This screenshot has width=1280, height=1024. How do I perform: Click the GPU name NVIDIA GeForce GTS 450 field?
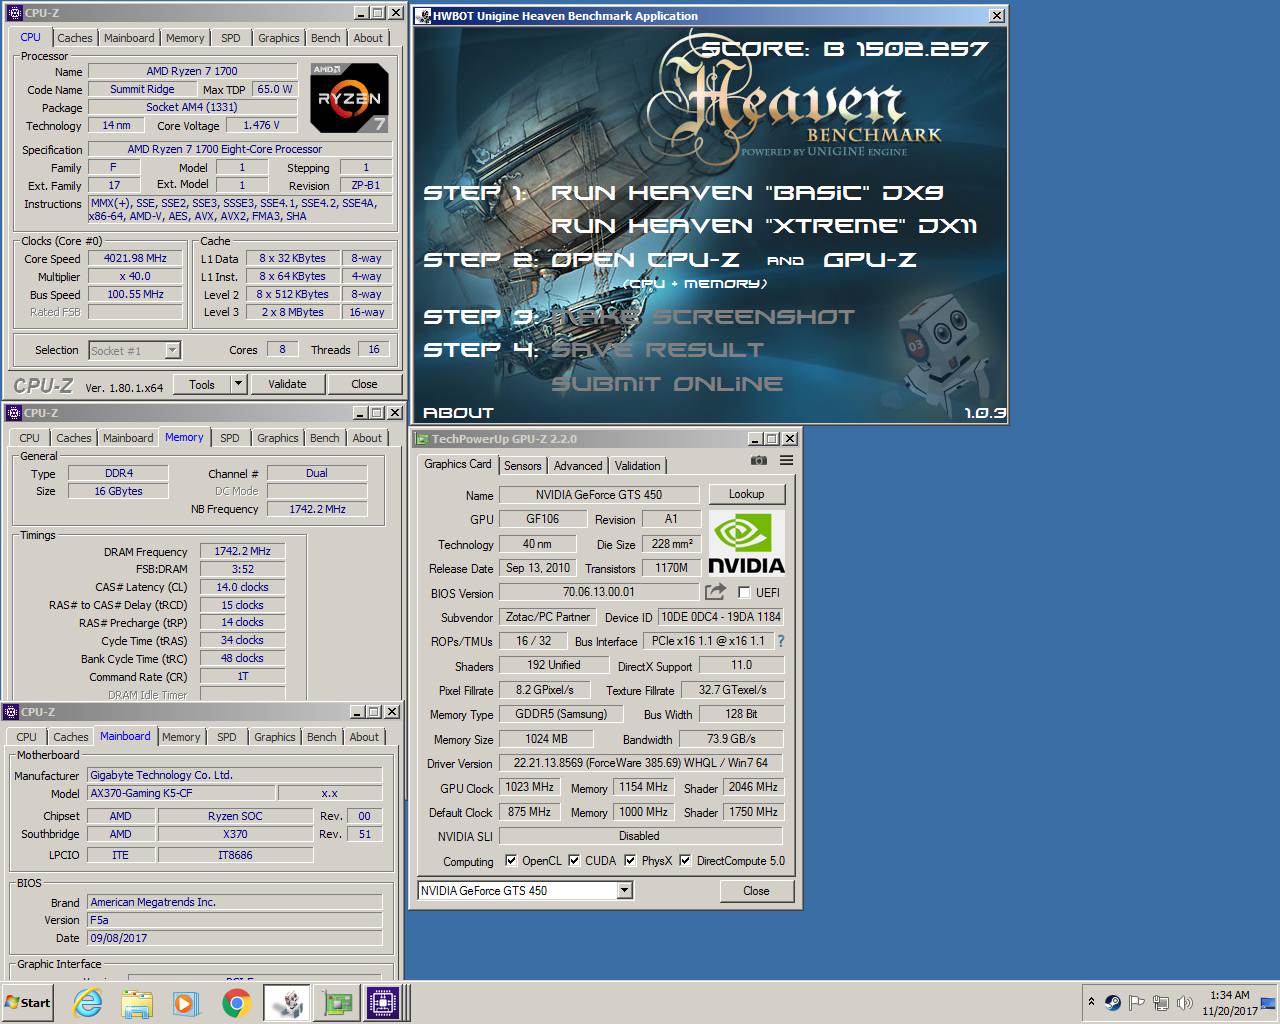tap(598, 494)
